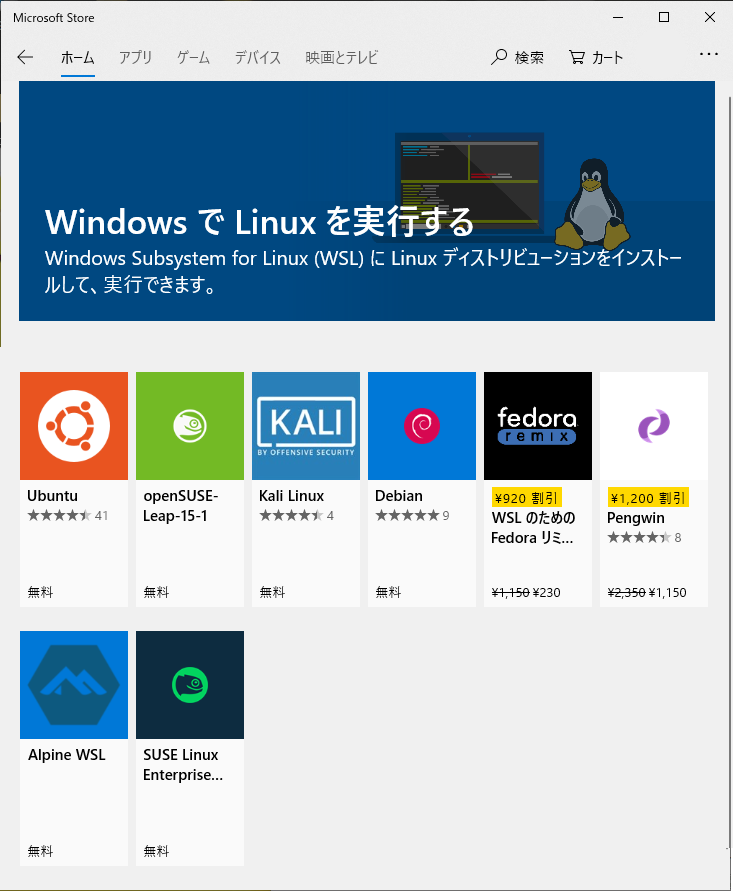The height and width of the screenshot is (891, 733).
Task: Open the Debian swirl app icon
Action: [x=422, y=426]
